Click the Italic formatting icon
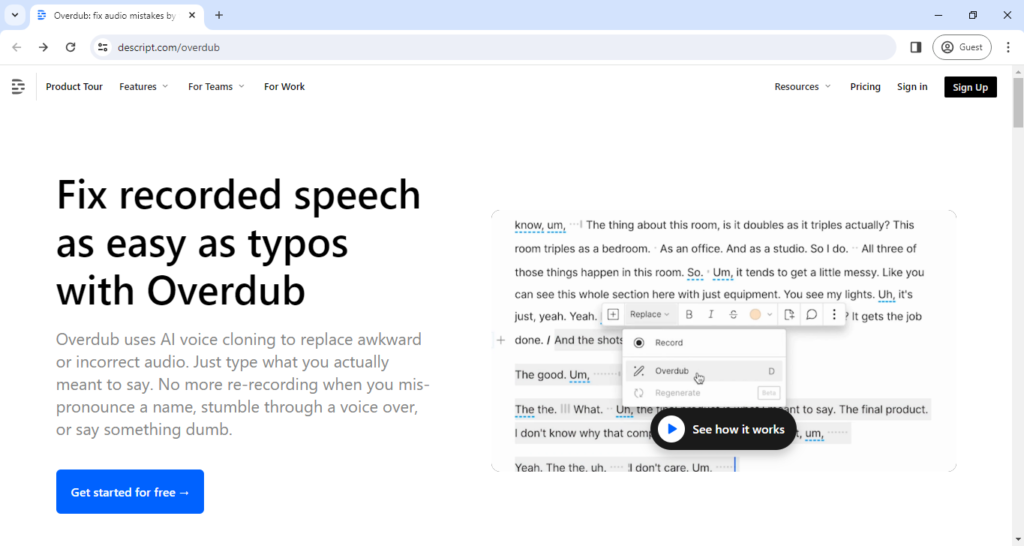The height and width of the screenshot is (546, 1024). tap(711, 315)
